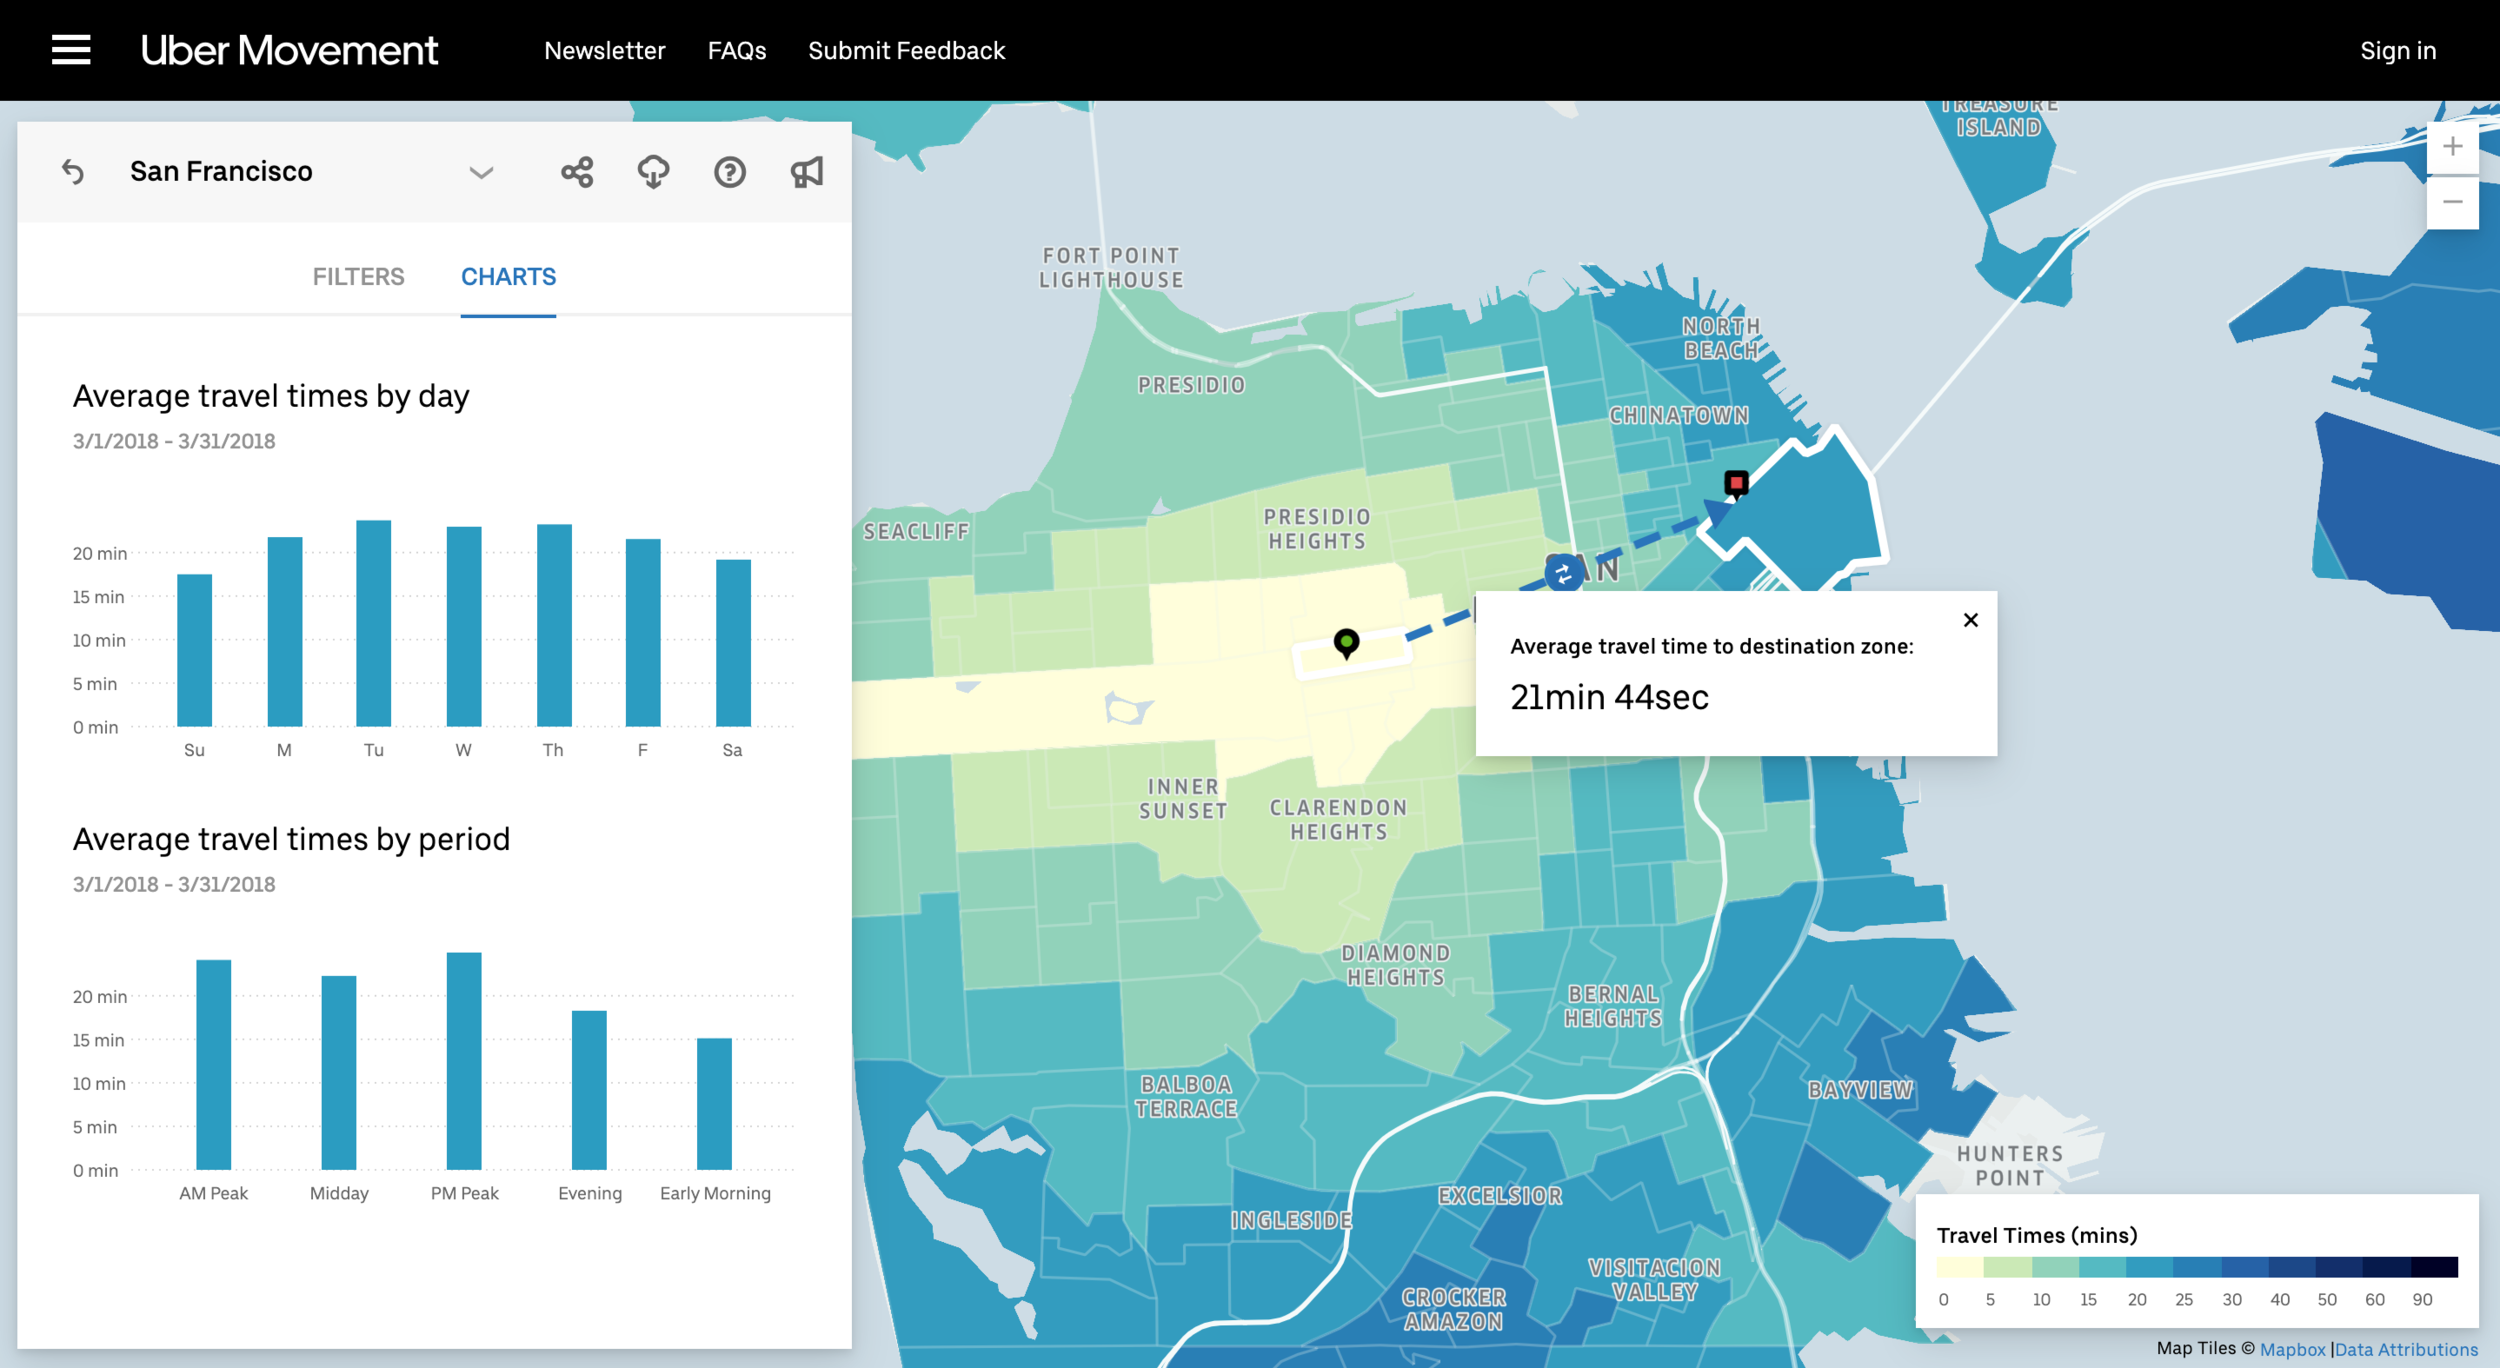Expand the San Francisco city dropdown
The image size is (2500, 1368).
(x=481, y=172)
